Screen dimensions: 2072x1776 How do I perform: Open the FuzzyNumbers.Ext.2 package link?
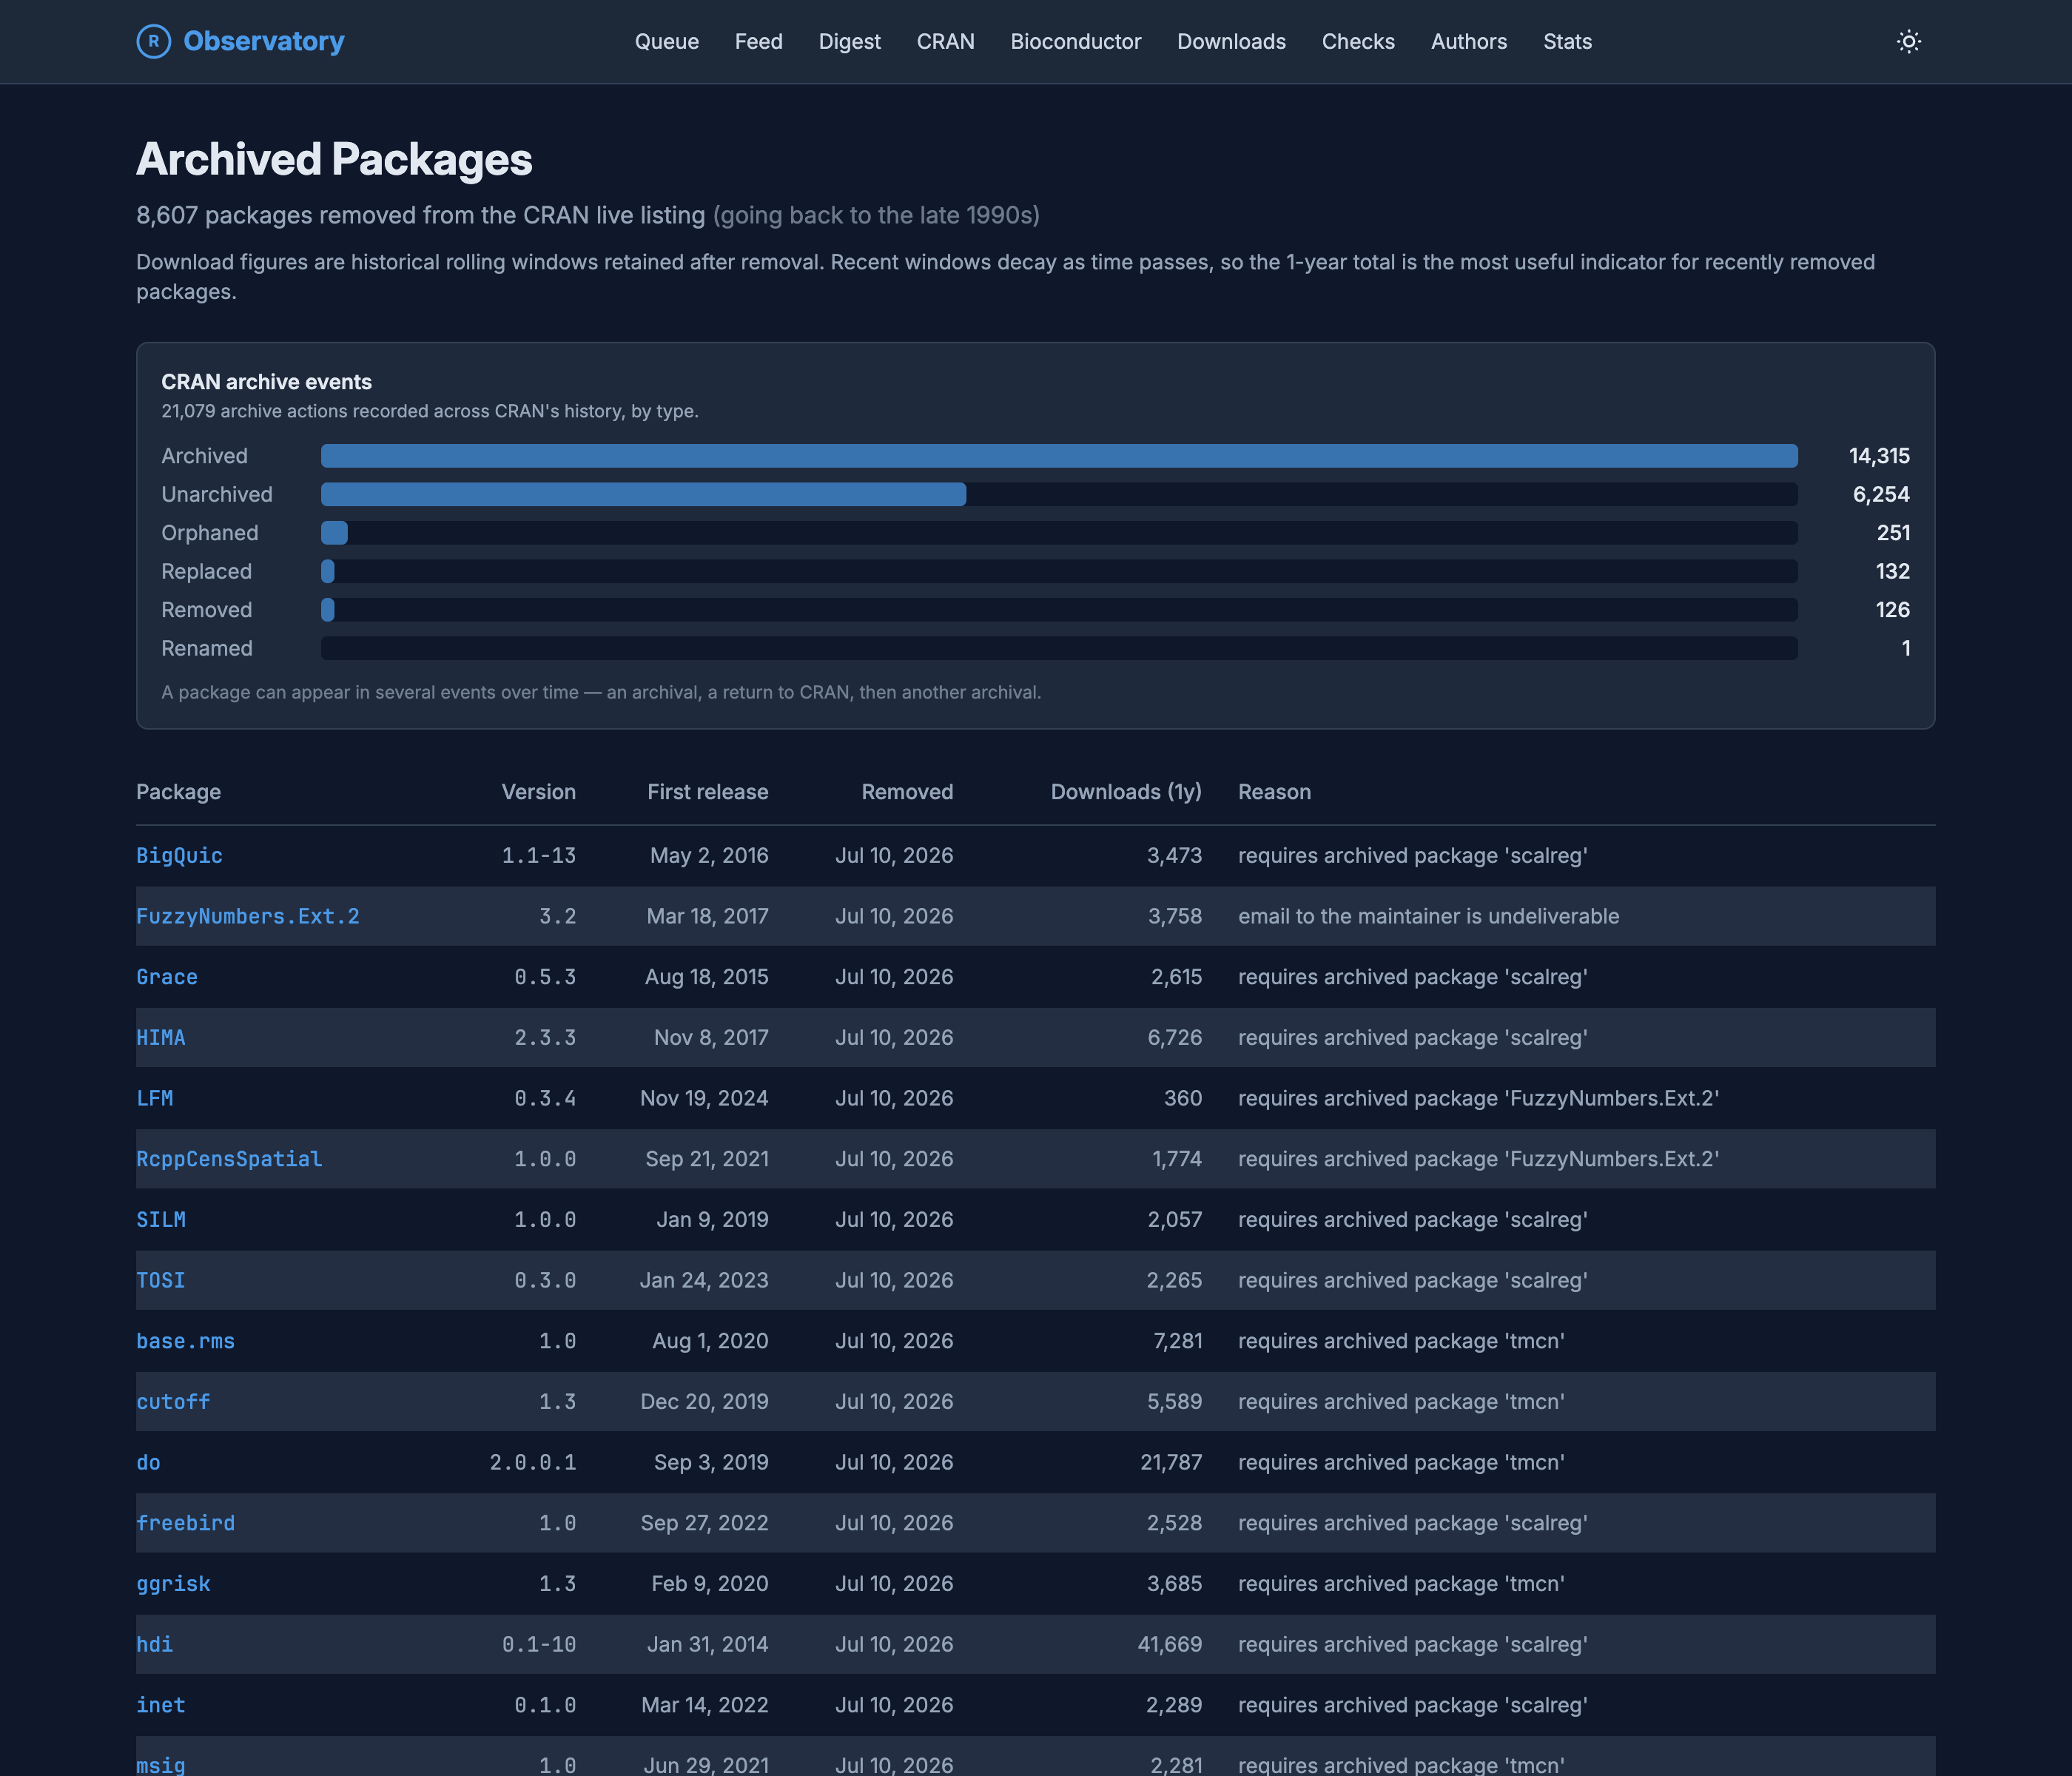pyautogui.click(x=247, y=916)
